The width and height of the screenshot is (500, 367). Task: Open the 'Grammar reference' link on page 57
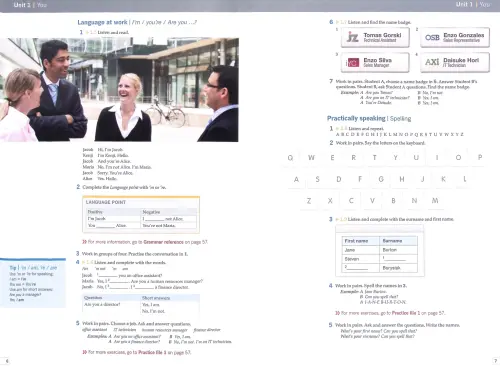163,242
